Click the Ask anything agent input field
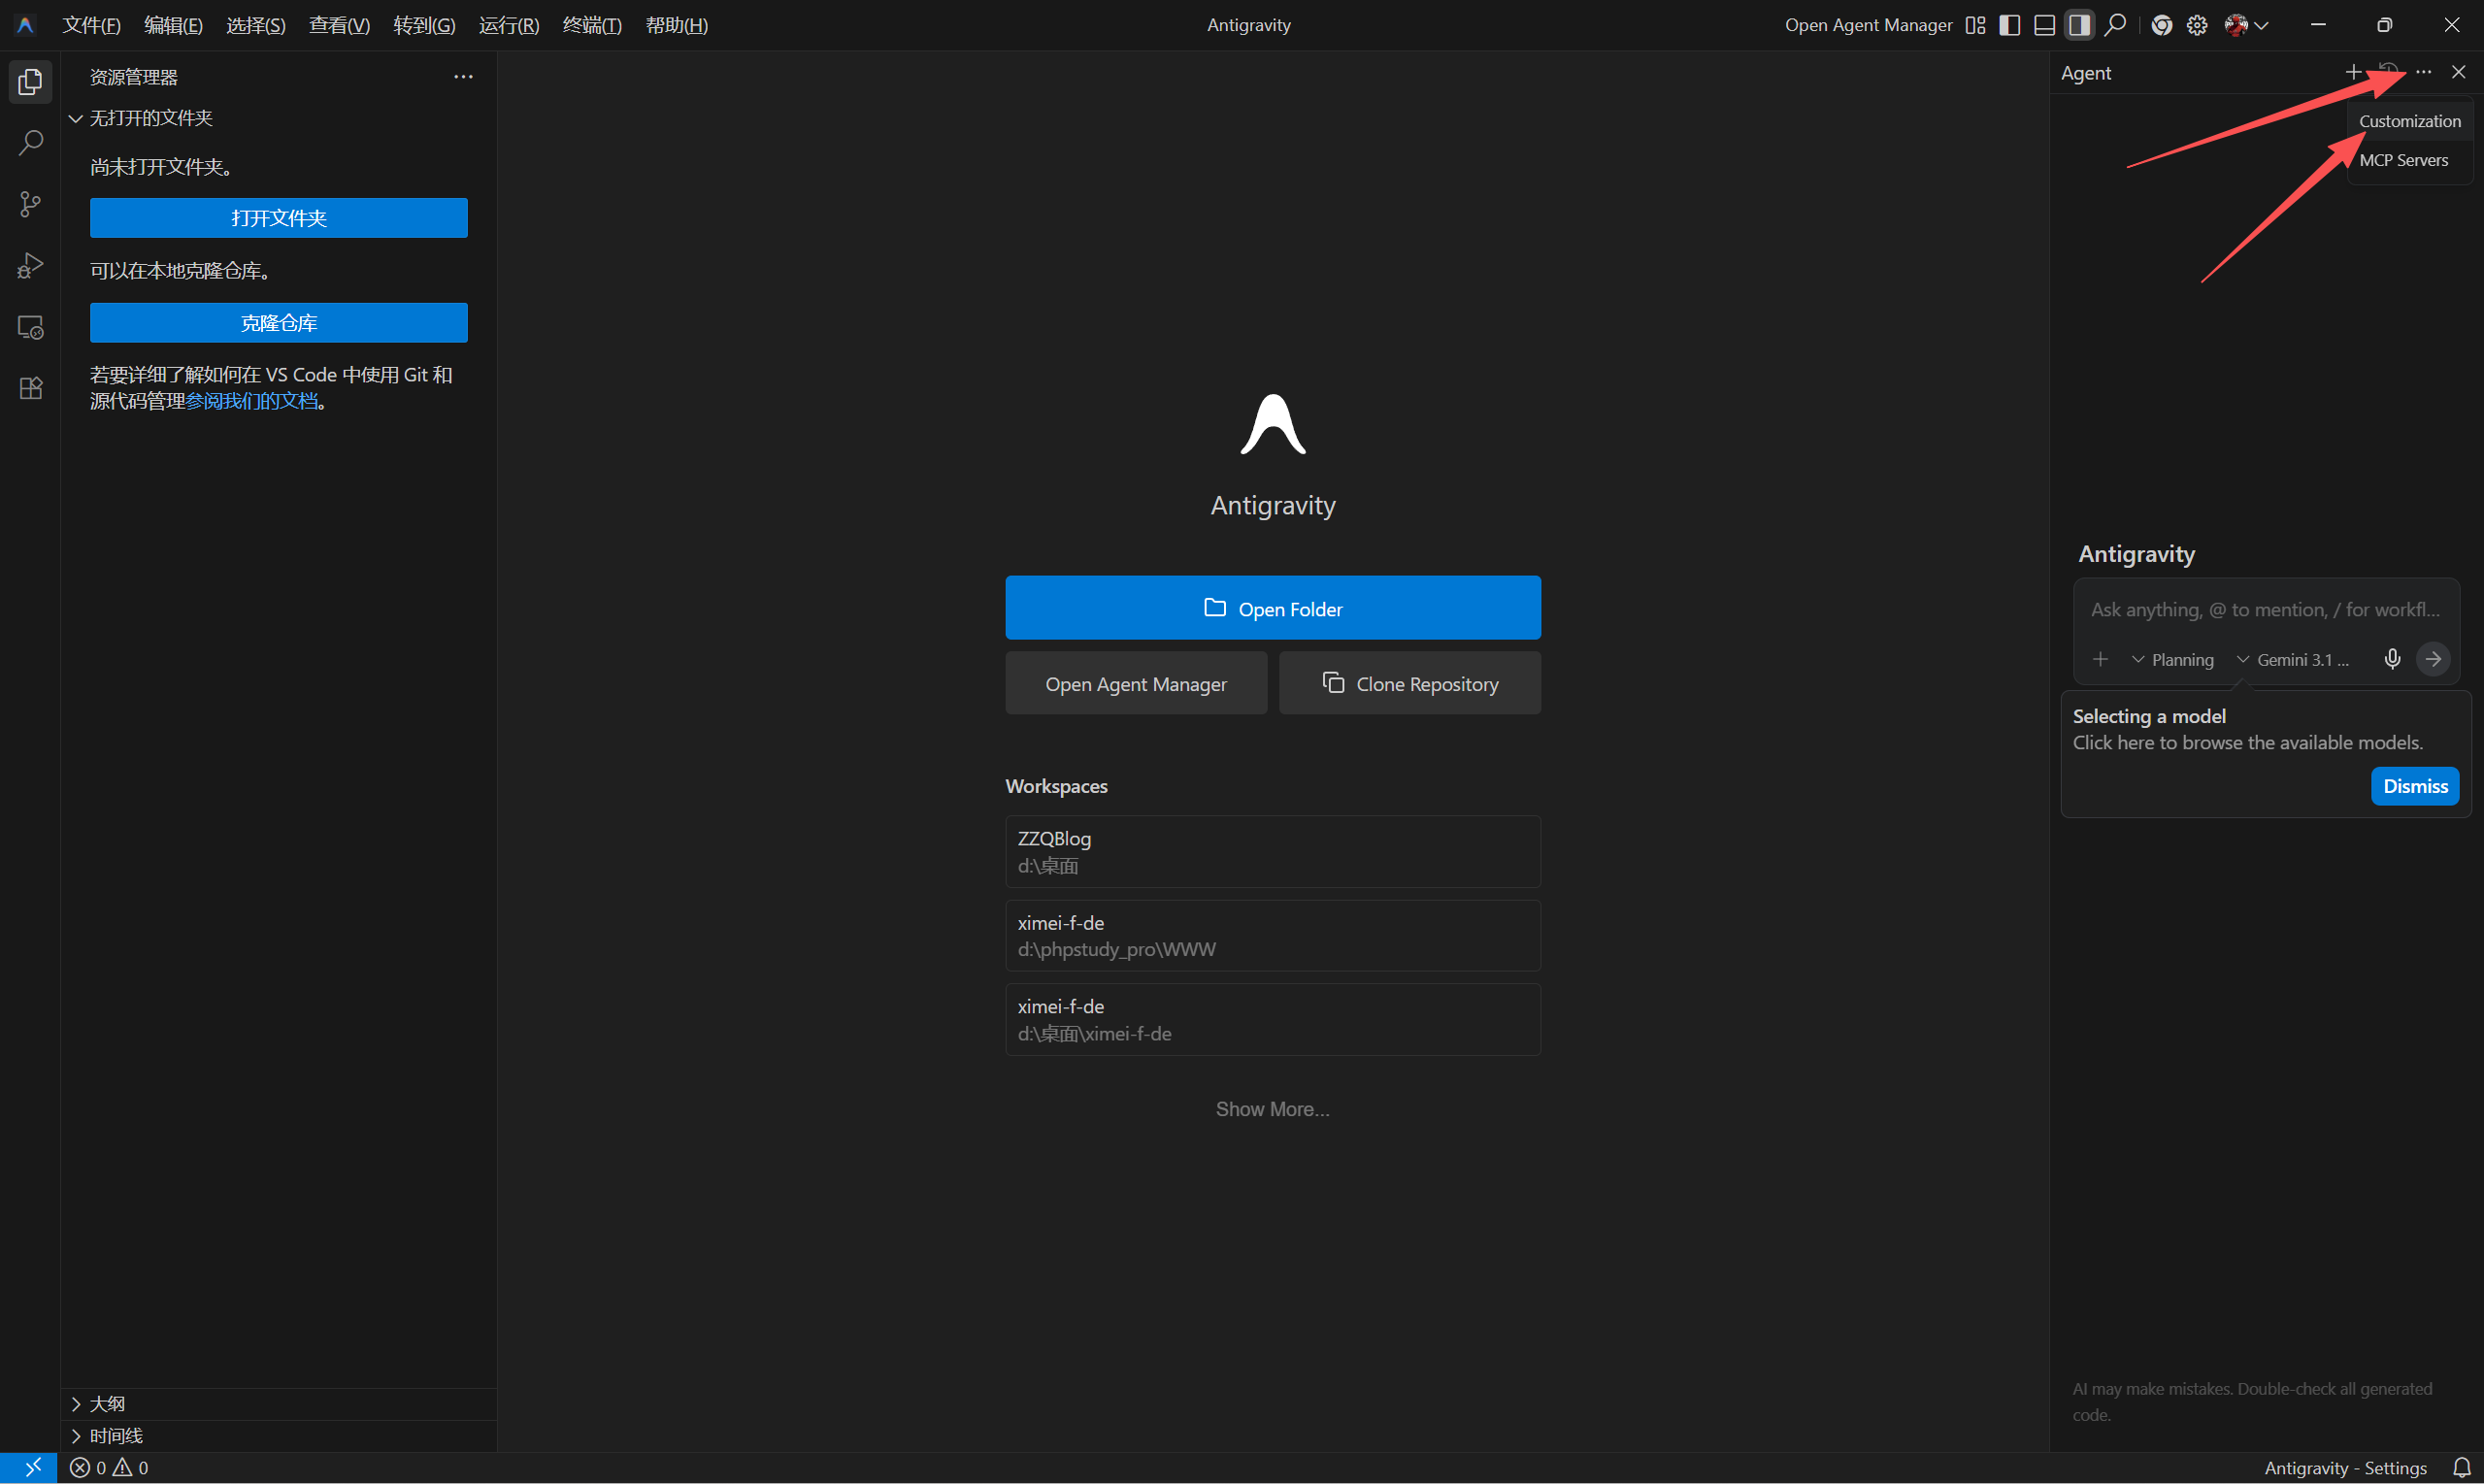2484x1484 pixels. 2264,610
